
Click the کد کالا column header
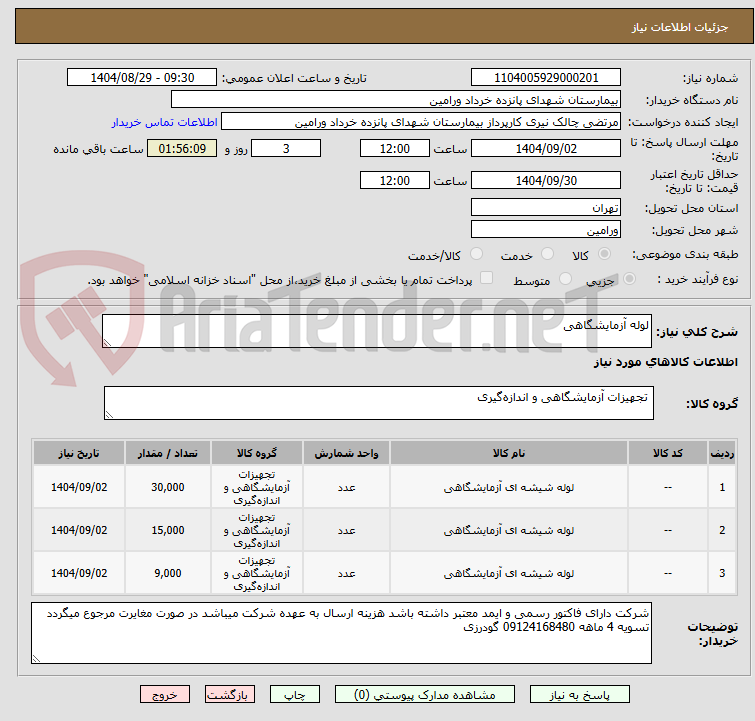pyautogui.click(x=667, y=453)
